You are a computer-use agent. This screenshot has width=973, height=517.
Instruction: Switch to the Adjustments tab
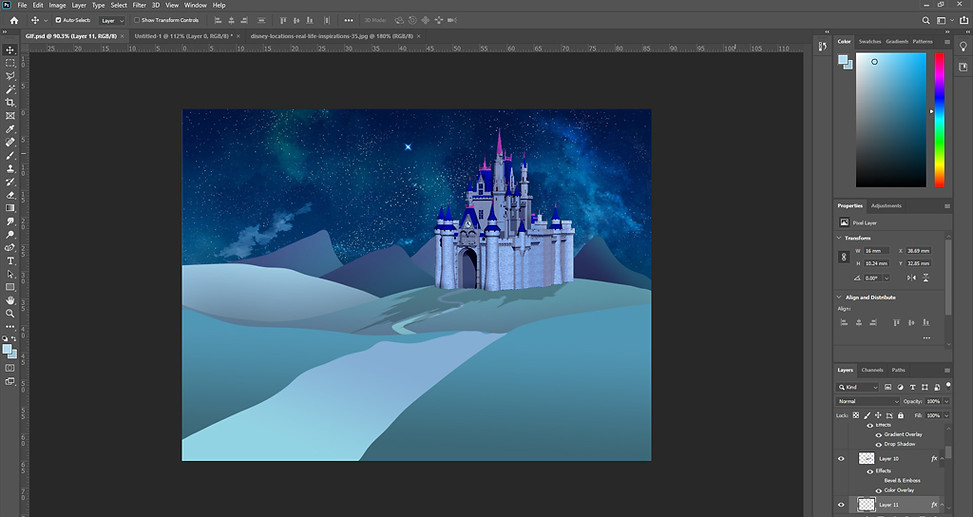[x=886, y=205]
